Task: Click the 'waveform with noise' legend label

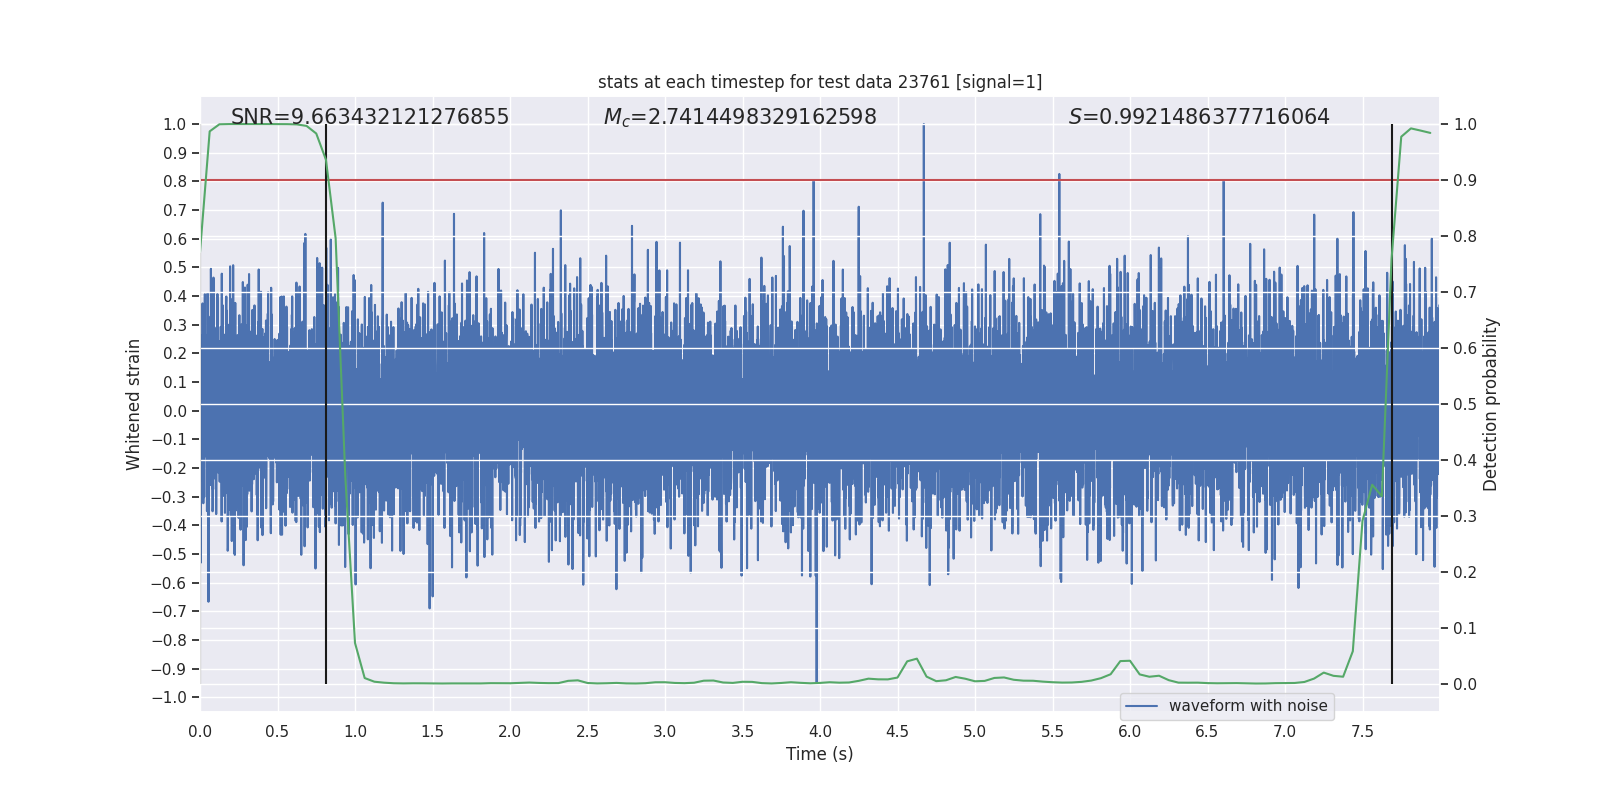Action: [x=1247, y=706]
